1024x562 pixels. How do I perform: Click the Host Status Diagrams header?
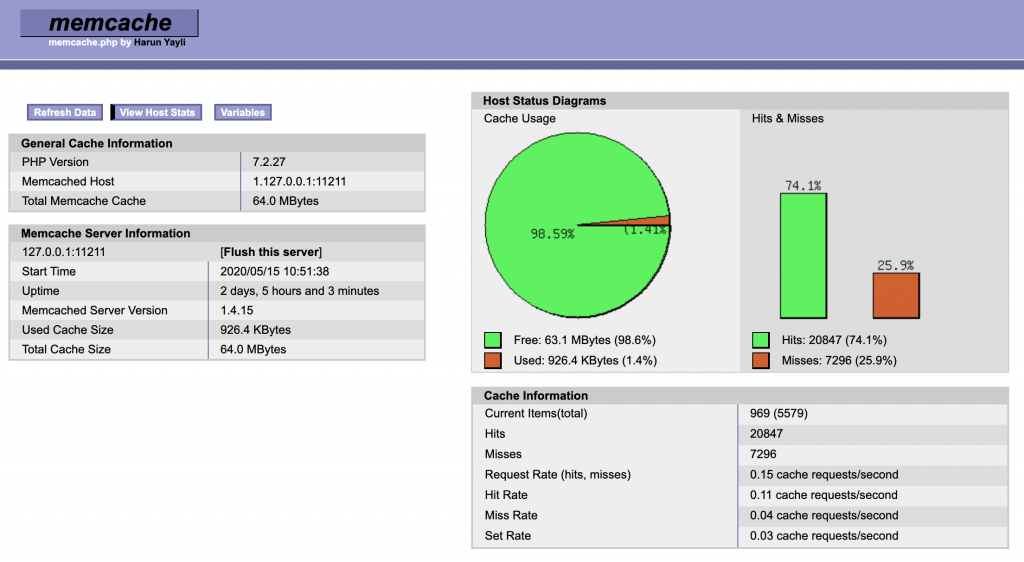(x=545, y=101)
